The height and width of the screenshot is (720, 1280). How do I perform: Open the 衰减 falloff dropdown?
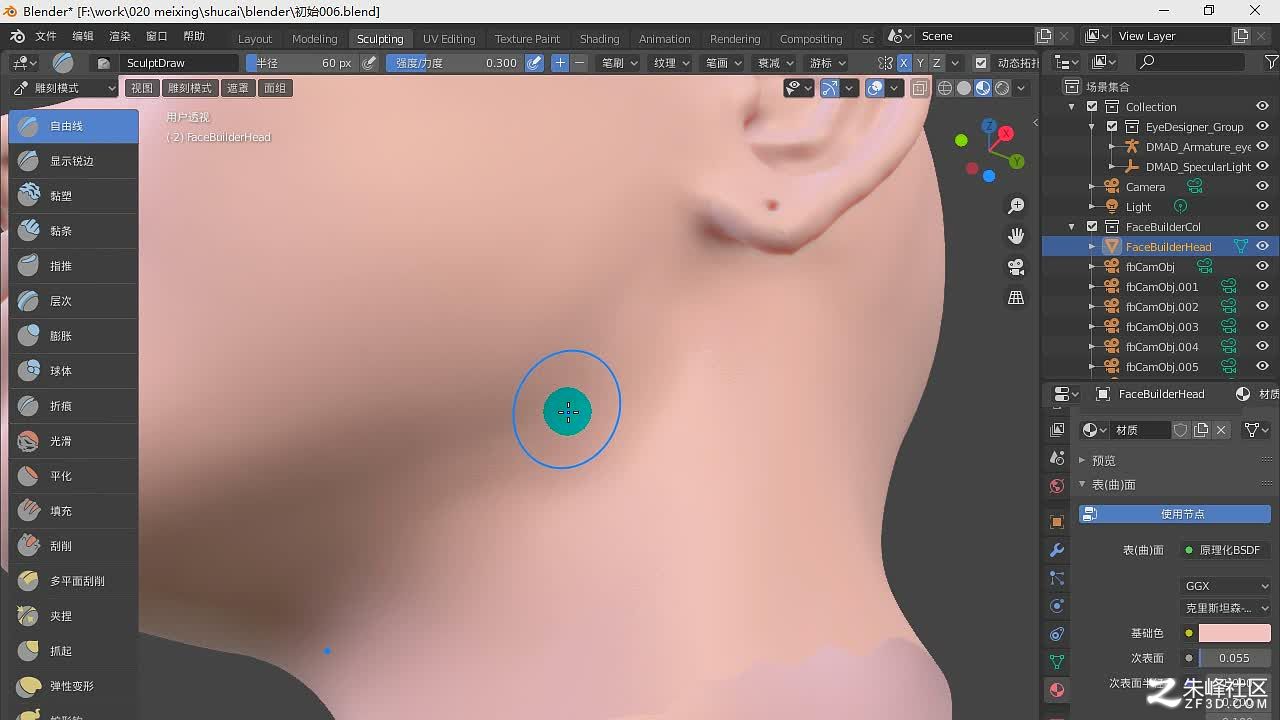(x=775, y=63)
